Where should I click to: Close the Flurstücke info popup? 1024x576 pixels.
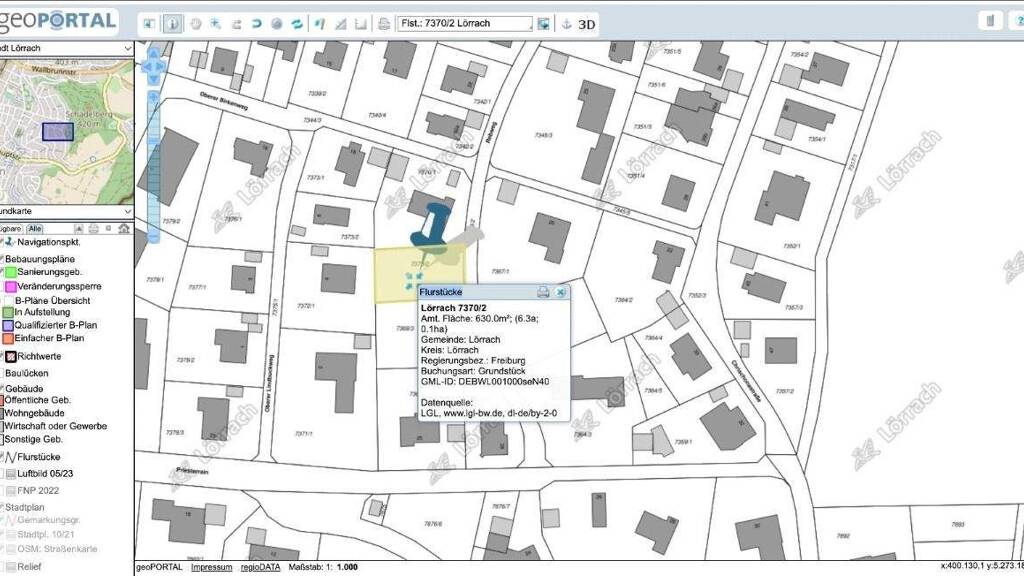pyautogui.click(x=561, y=292)
